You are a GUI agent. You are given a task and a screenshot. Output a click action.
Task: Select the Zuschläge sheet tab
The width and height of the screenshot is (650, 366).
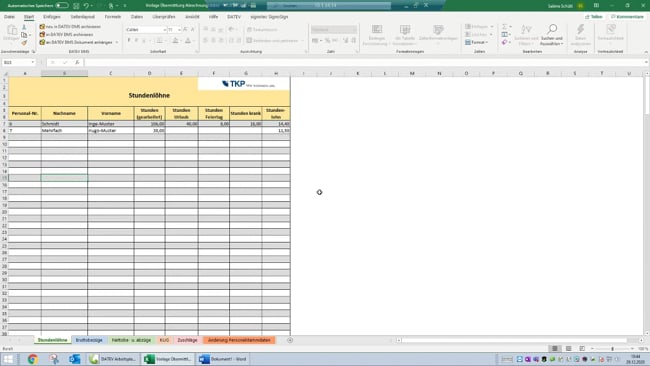pyautogui.click(x=187, y=340)
